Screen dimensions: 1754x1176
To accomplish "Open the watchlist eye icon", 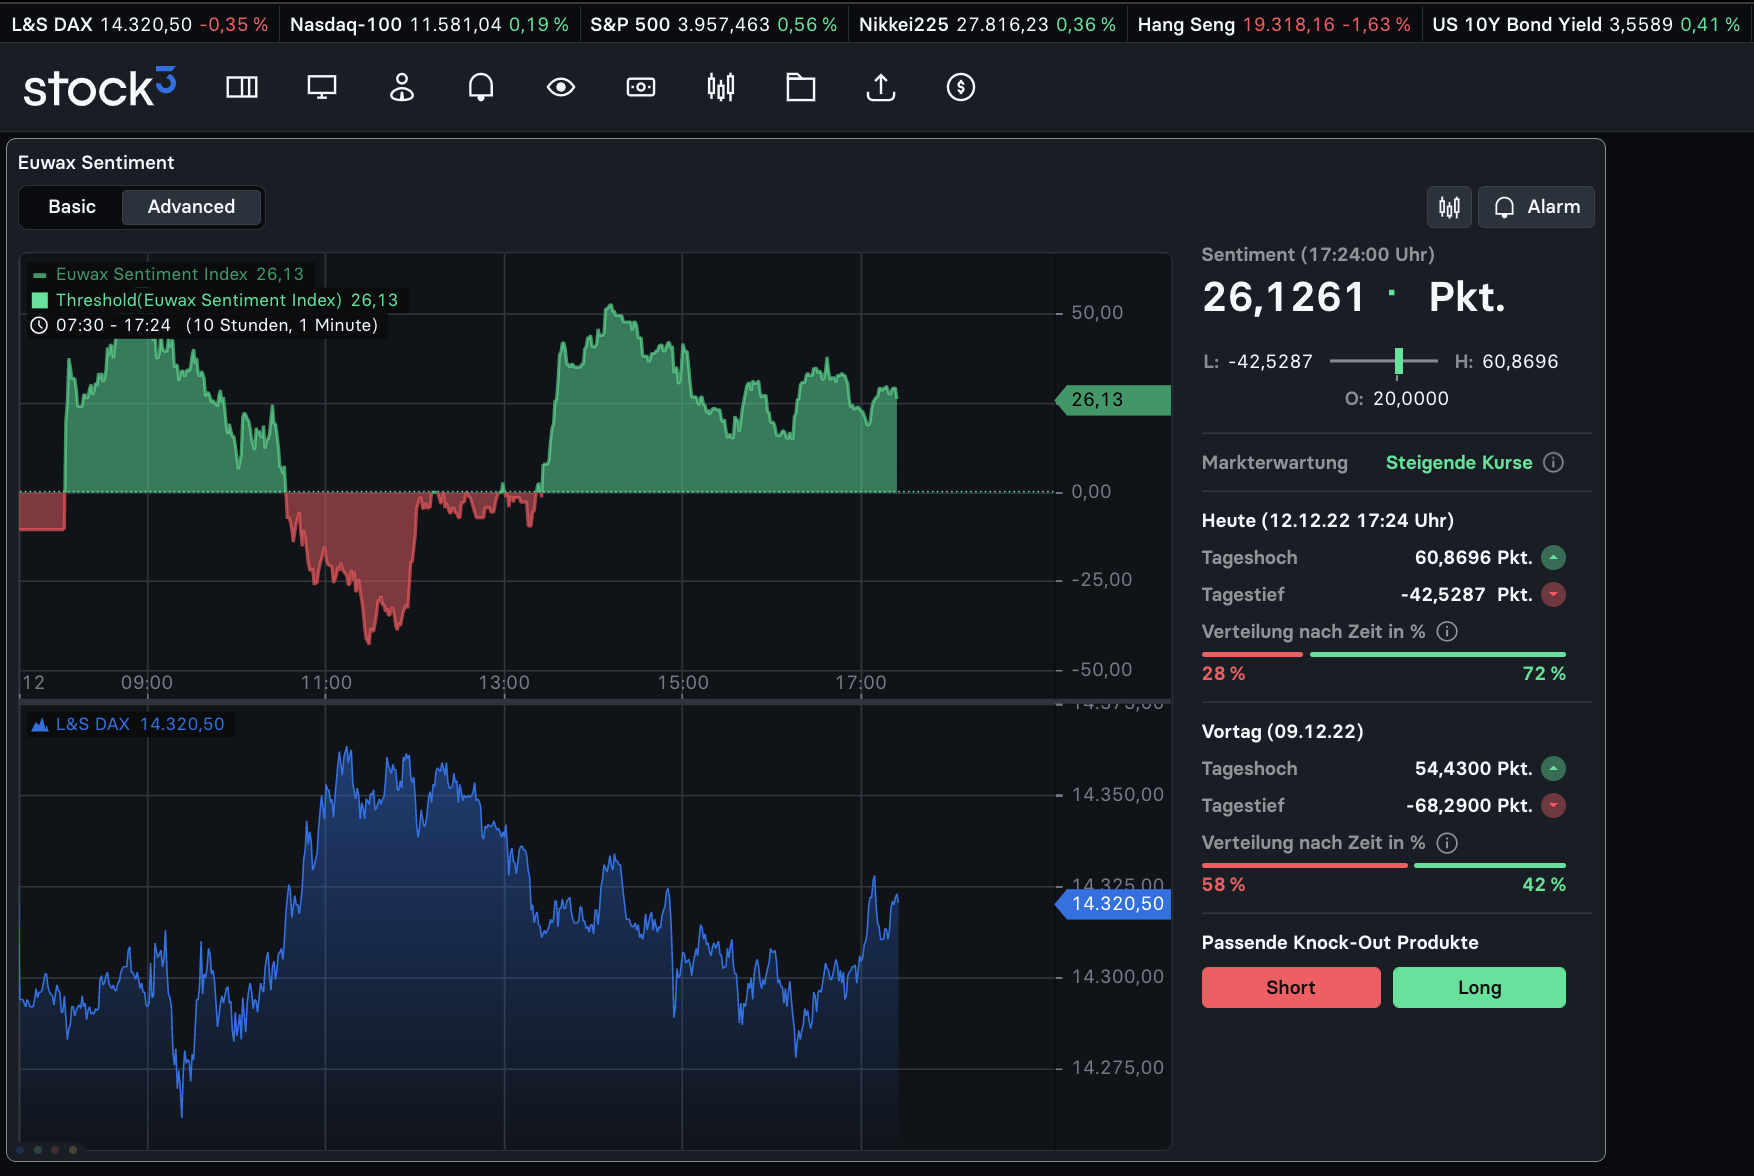I will 561,87.
